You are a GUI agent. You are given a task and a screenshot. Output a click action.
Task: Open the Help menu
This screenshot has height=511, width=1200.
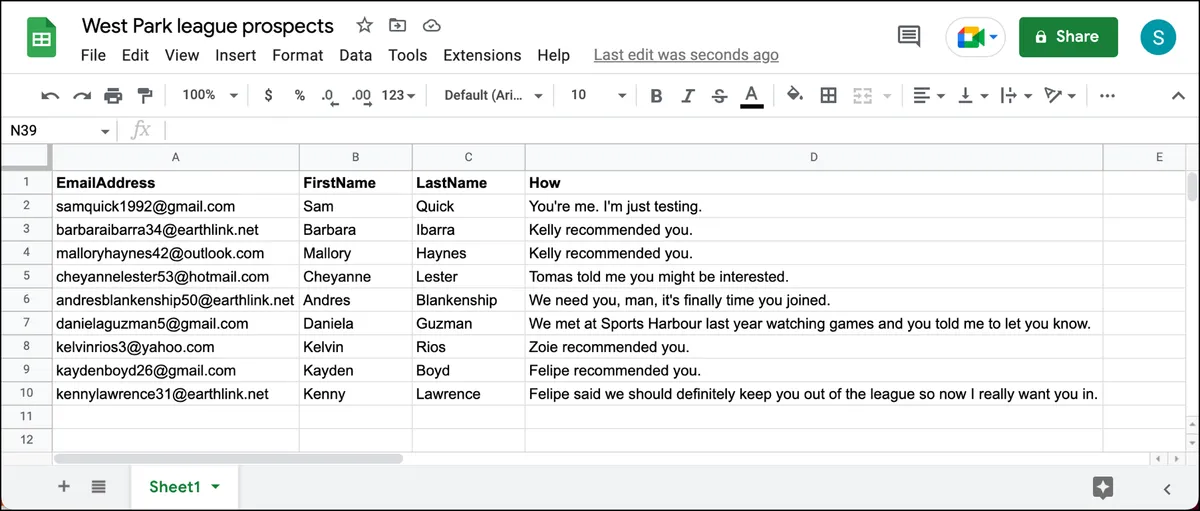[x=553, y=55]
